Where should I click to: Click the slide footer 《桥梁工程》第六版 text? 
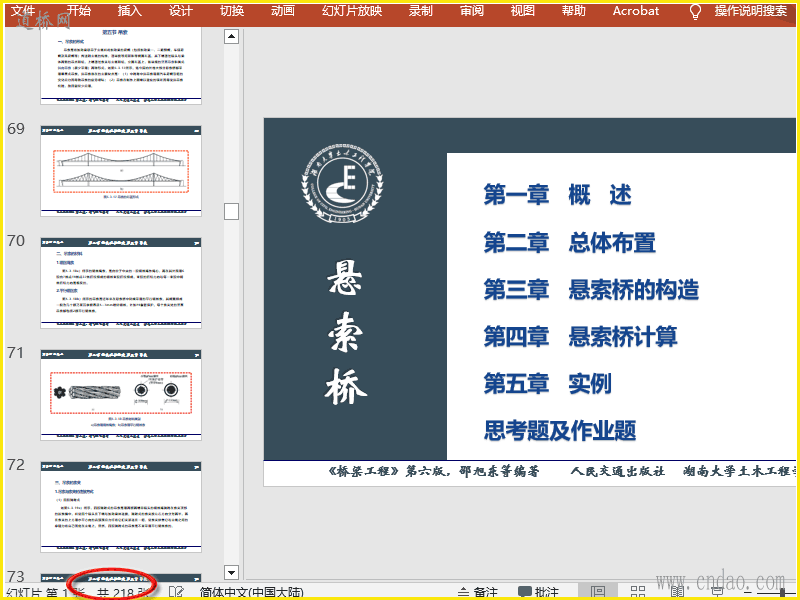pos(433,471)
